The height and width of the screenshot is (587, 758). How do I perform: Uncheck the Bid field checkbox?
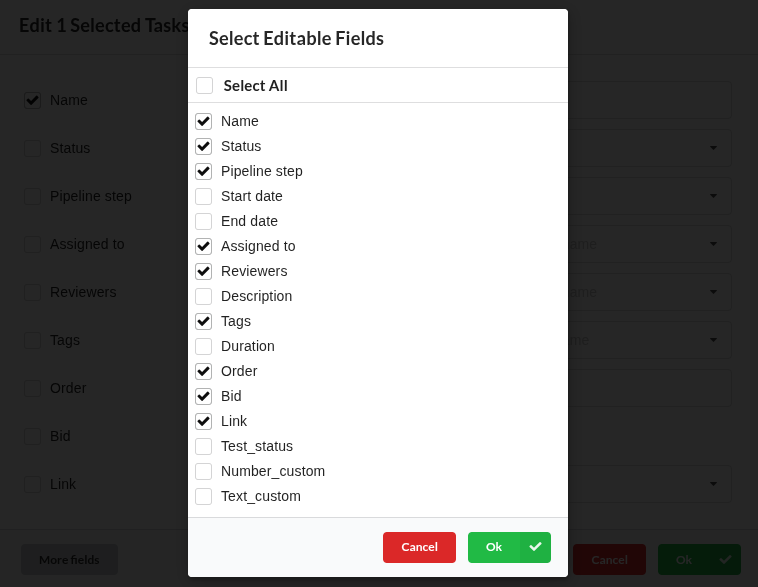coord(204,396)
